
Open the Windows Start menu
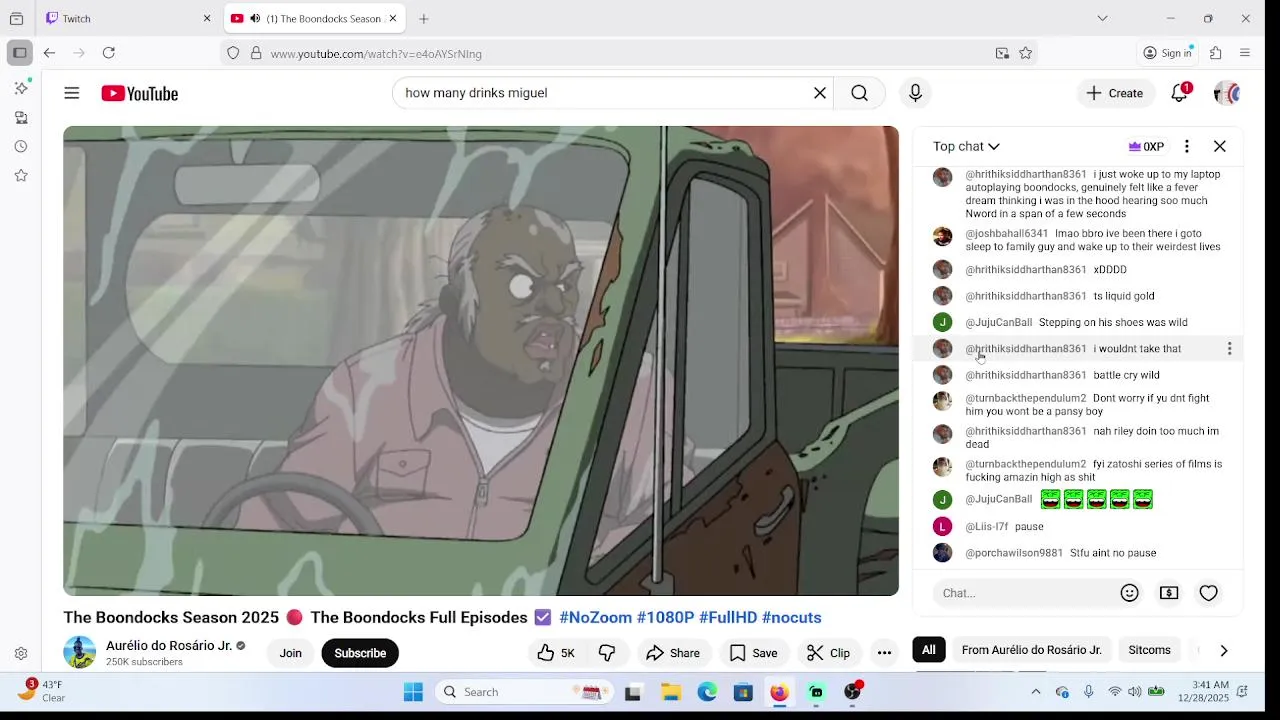click(413, 692)
